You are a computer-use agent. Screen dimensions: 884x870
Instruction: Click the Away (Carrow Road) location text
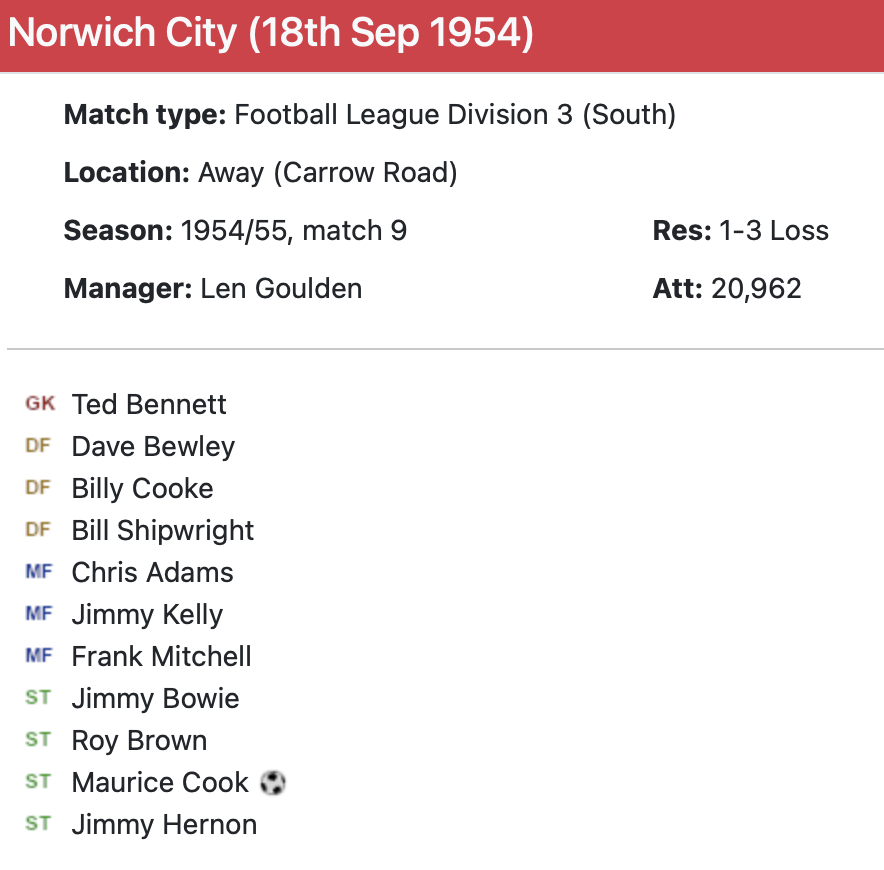click(327, 173)
